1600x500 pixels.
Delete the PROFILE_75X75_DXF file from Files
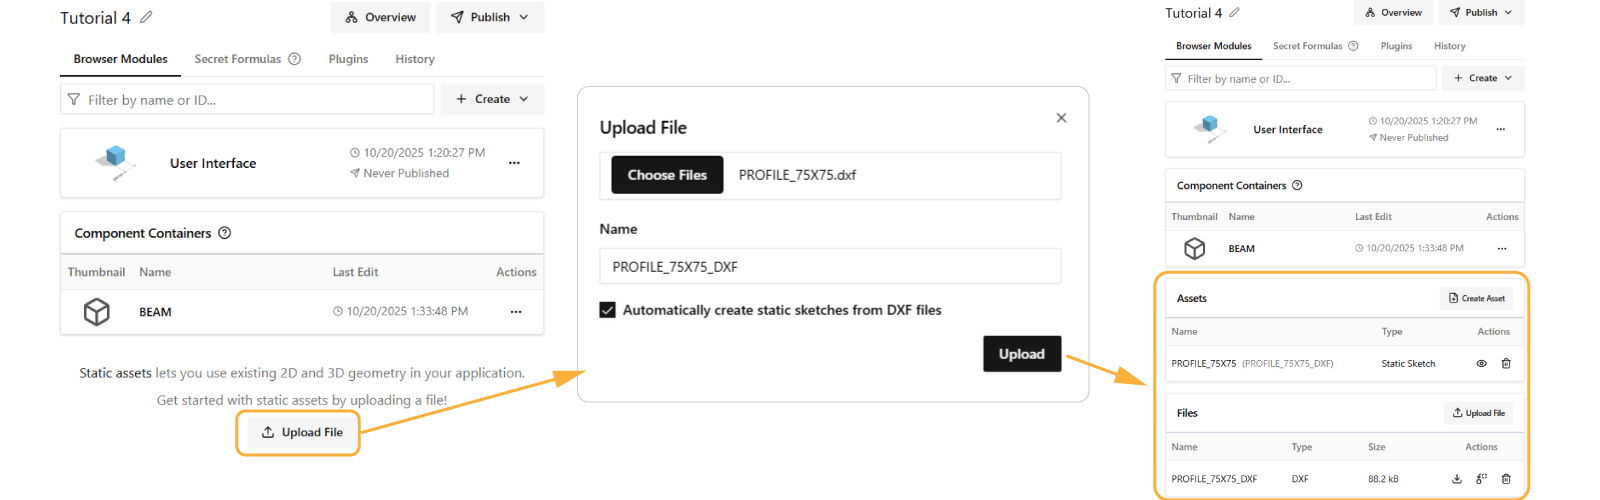click(x=1506, y=479)
